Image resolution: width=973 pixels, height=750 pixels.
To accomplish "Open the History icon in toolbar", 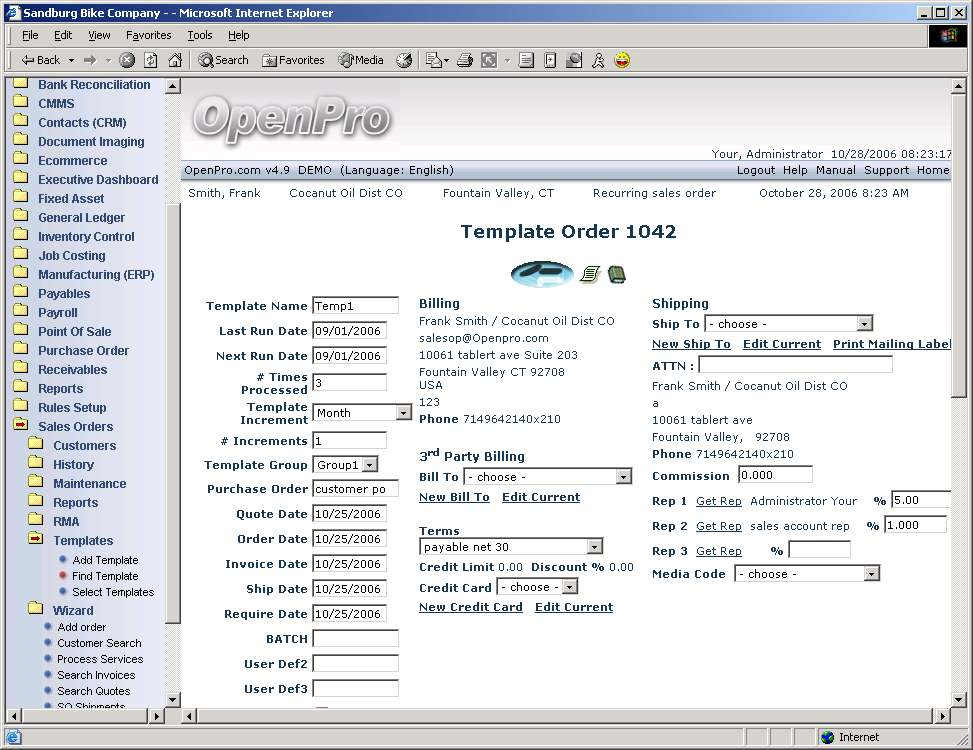I will tap(404, 60).
